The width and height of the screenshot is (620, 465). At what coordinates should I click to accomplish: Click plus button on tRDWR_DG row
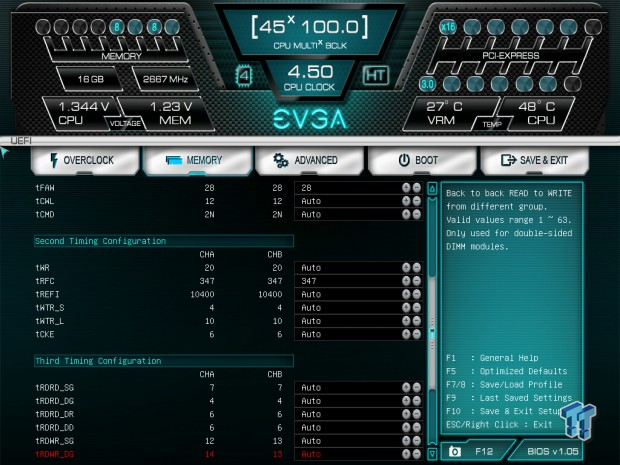click(x=406, y=454)
